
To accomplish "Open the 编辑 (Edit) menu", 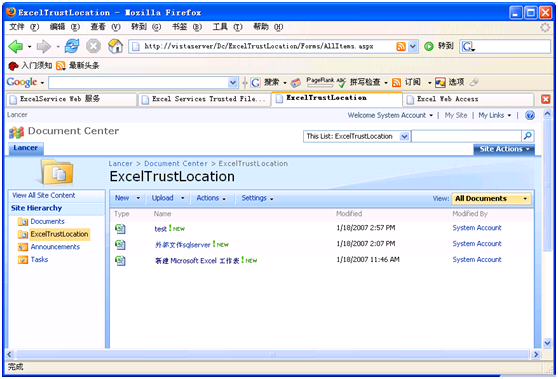I will (64, 27).
